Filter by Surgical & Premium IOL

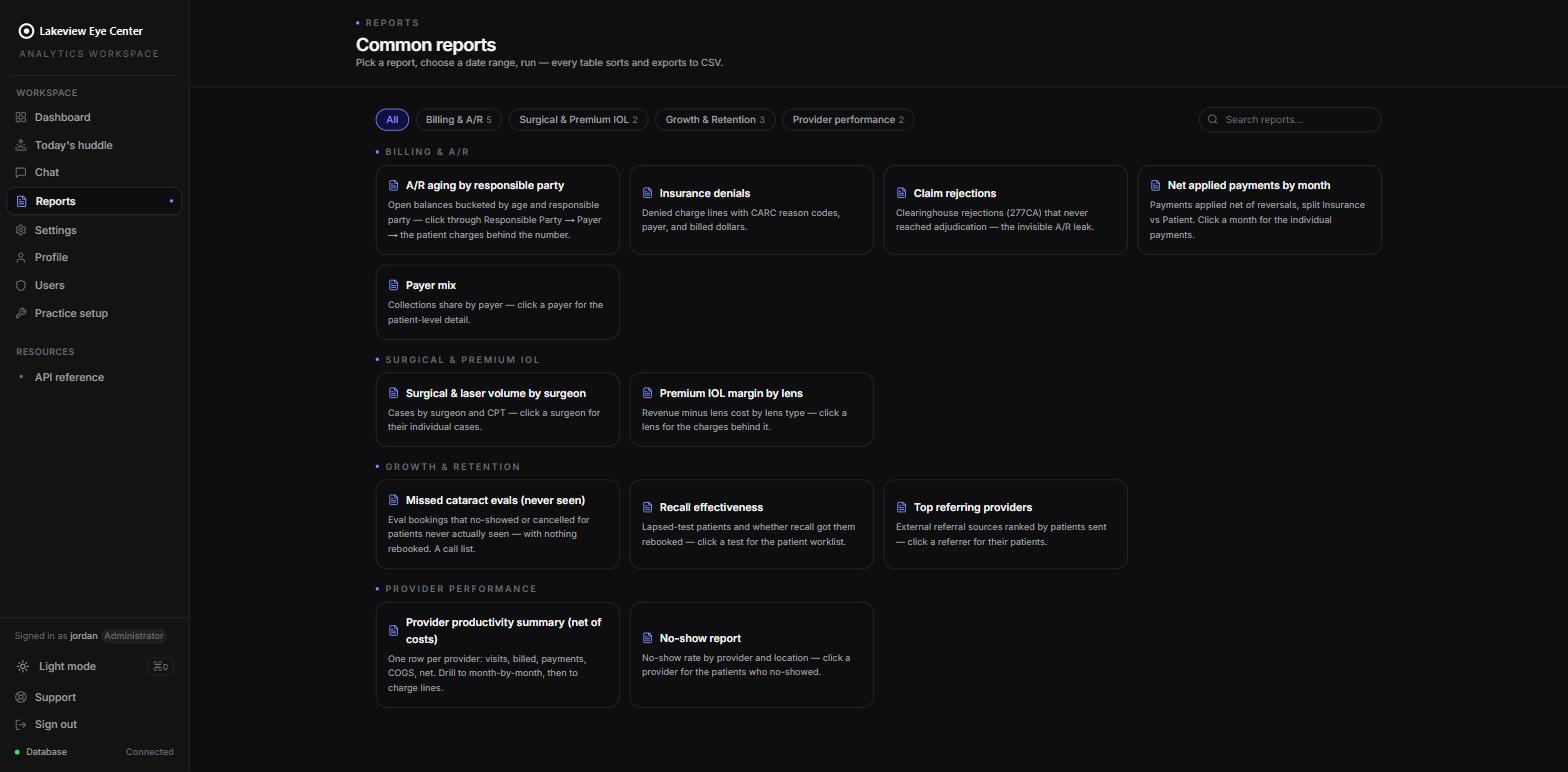click(x=578, y=119)
